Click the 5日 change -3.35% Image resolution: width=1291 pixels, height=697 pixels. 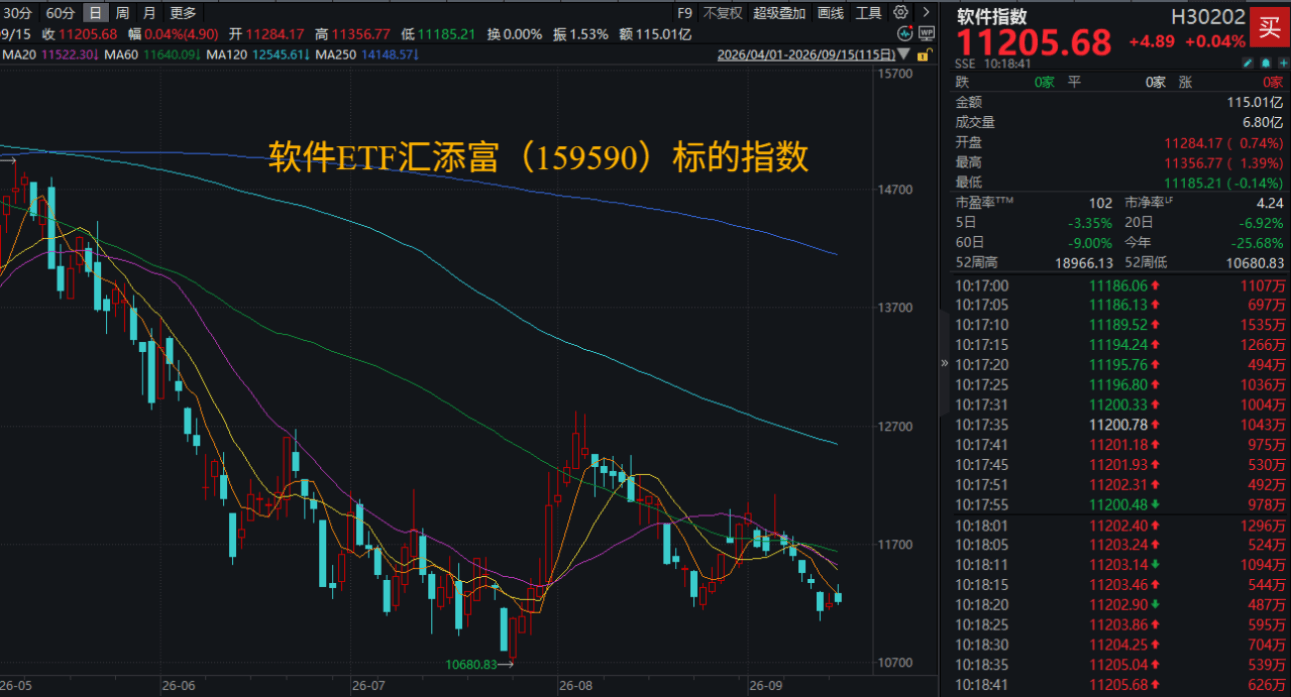[x=1090, y=222]
